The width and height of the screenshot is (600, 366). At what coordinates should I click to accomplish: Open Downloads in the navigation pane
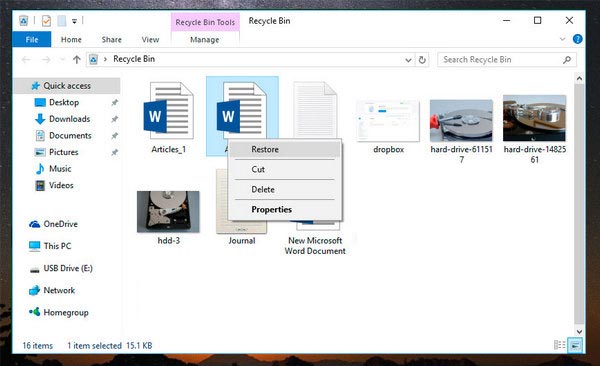pos(69,119)
